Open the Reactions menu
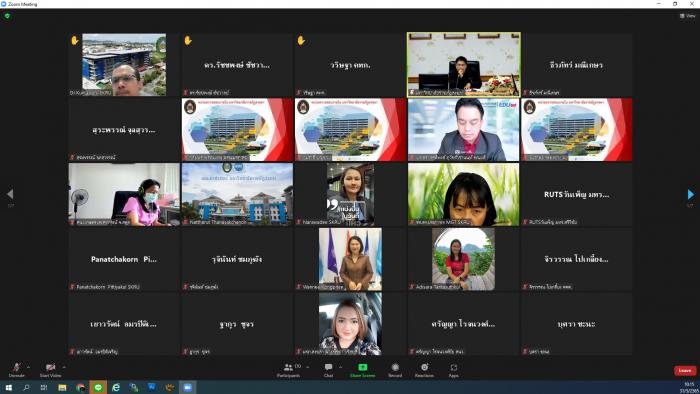Image resolution: width=700 pixels, height=394 pixels. click(424, 369)
